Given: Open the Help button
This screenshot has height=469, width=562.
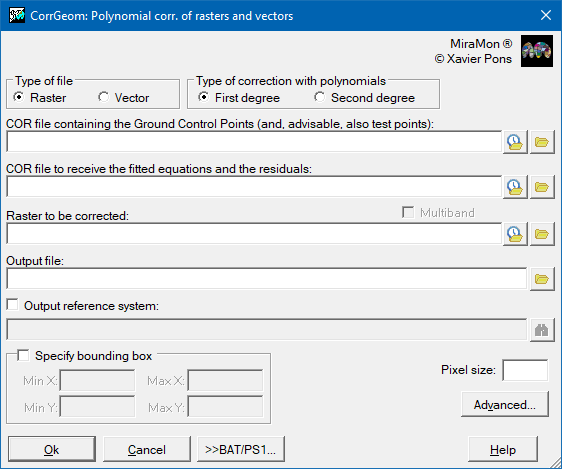Looking at the screenshot, I should click(503, 449).
